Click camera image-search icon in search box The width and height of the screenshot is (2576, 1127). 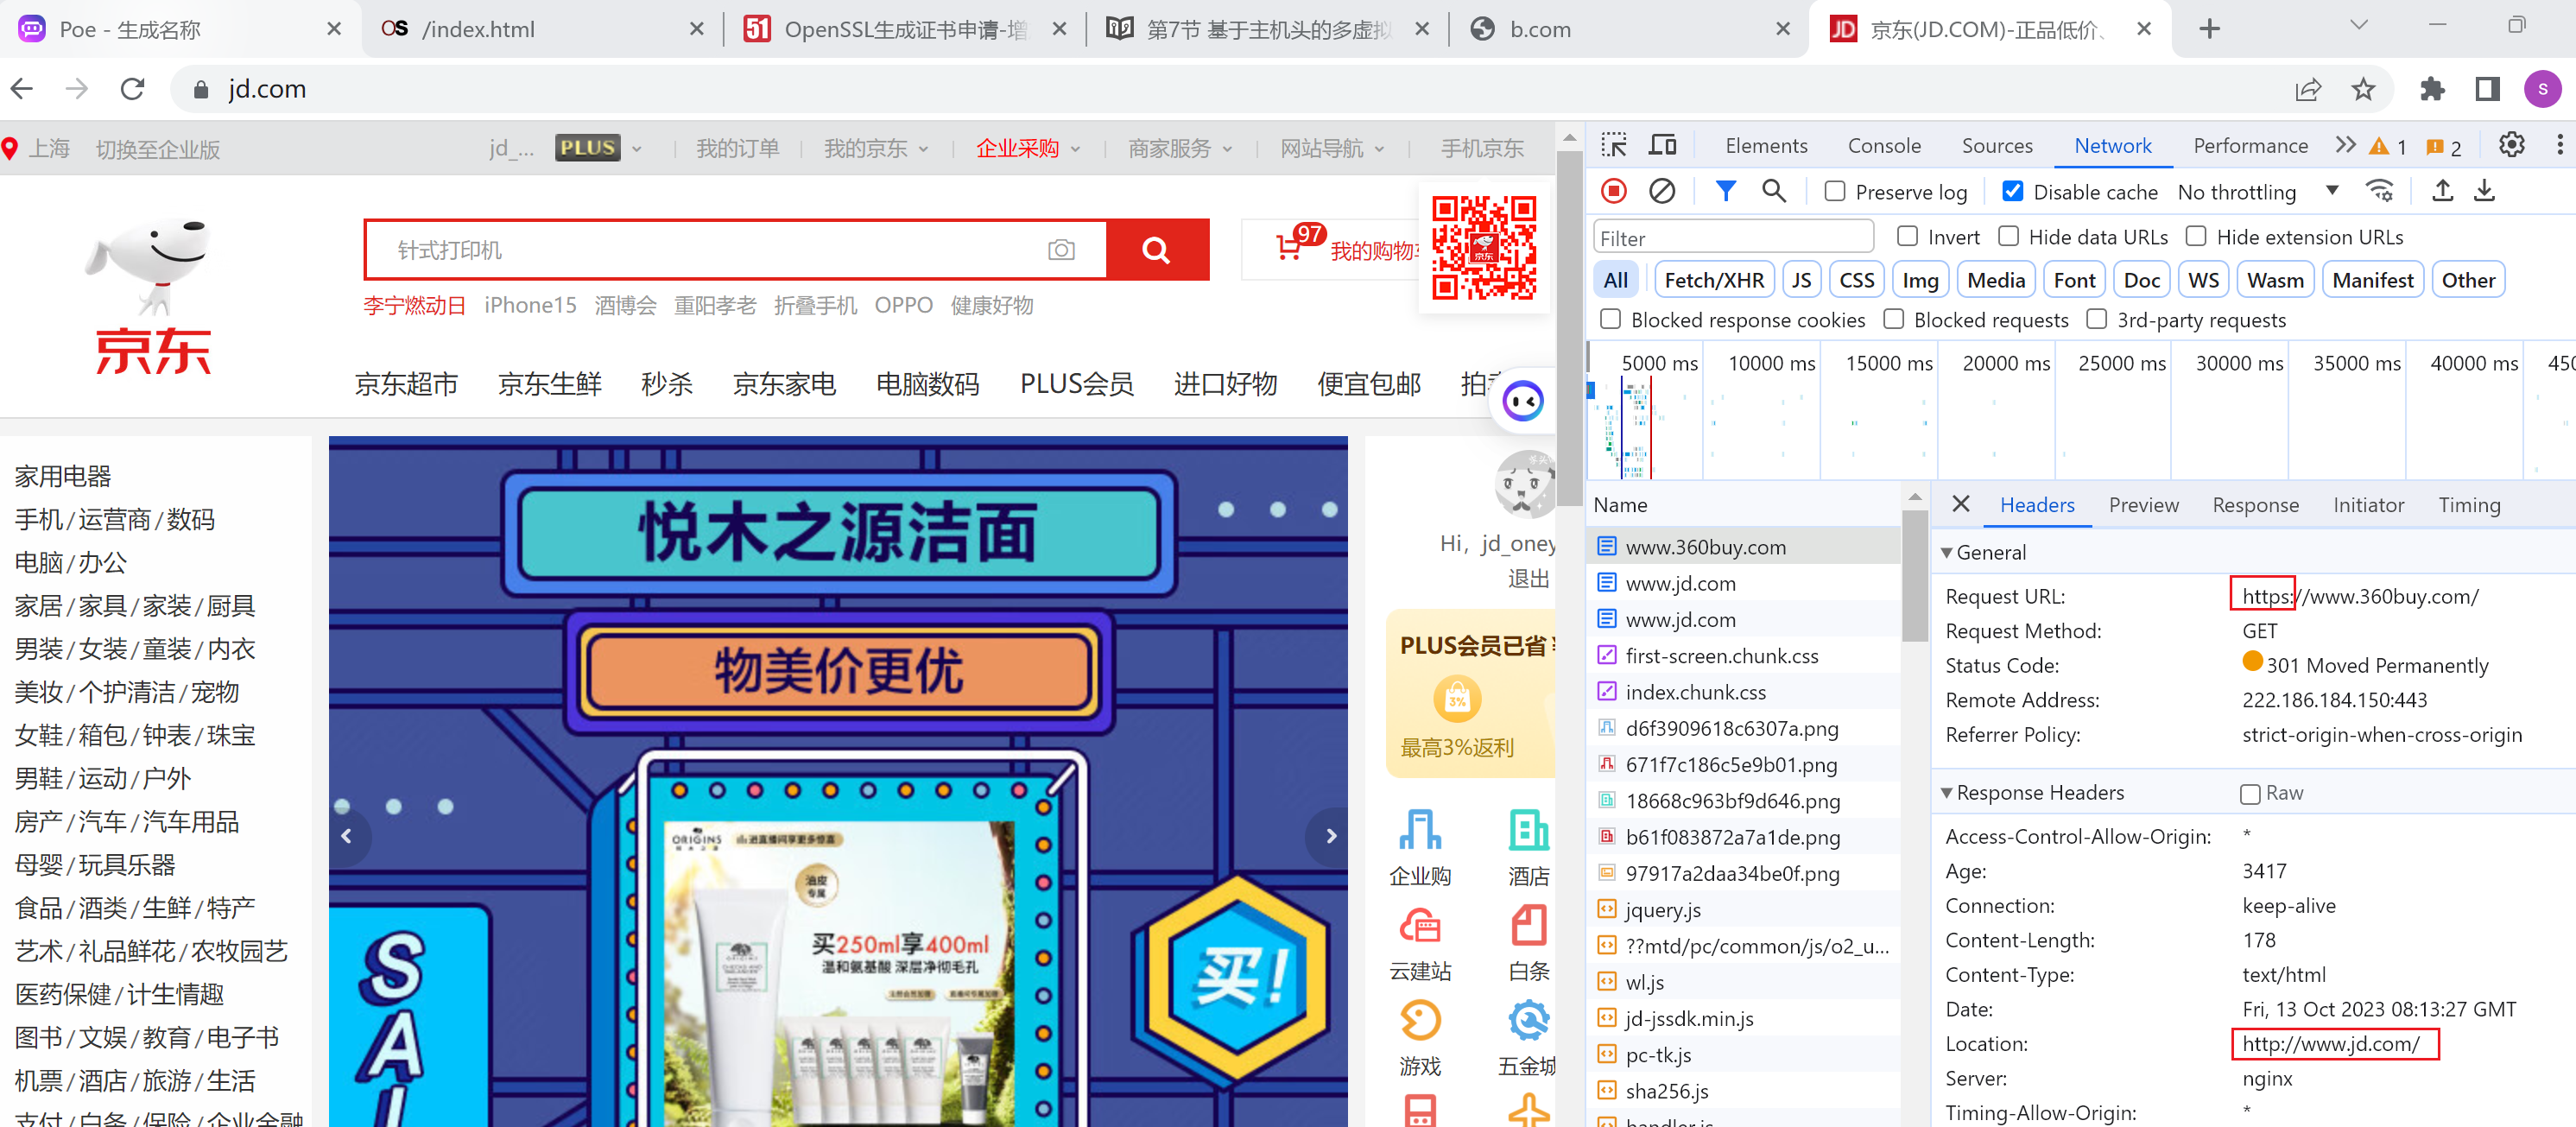tap(1061, 250)
